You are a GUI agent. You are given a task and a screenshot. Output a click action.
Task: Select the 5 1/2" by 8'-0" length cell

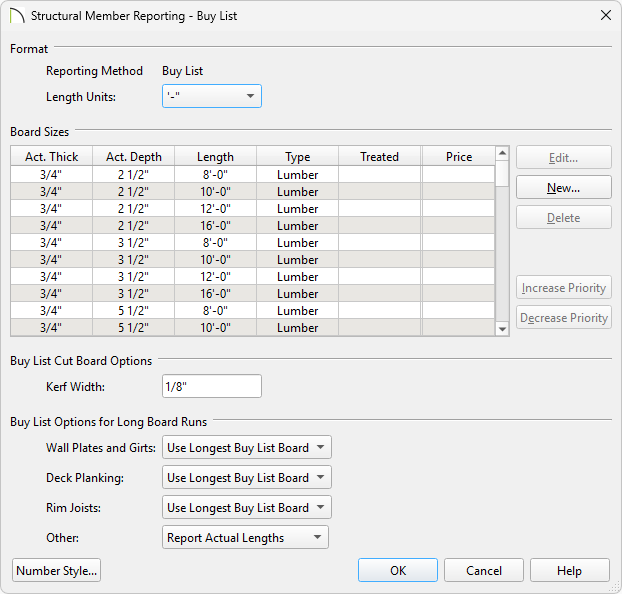click(x=215, y=311)
